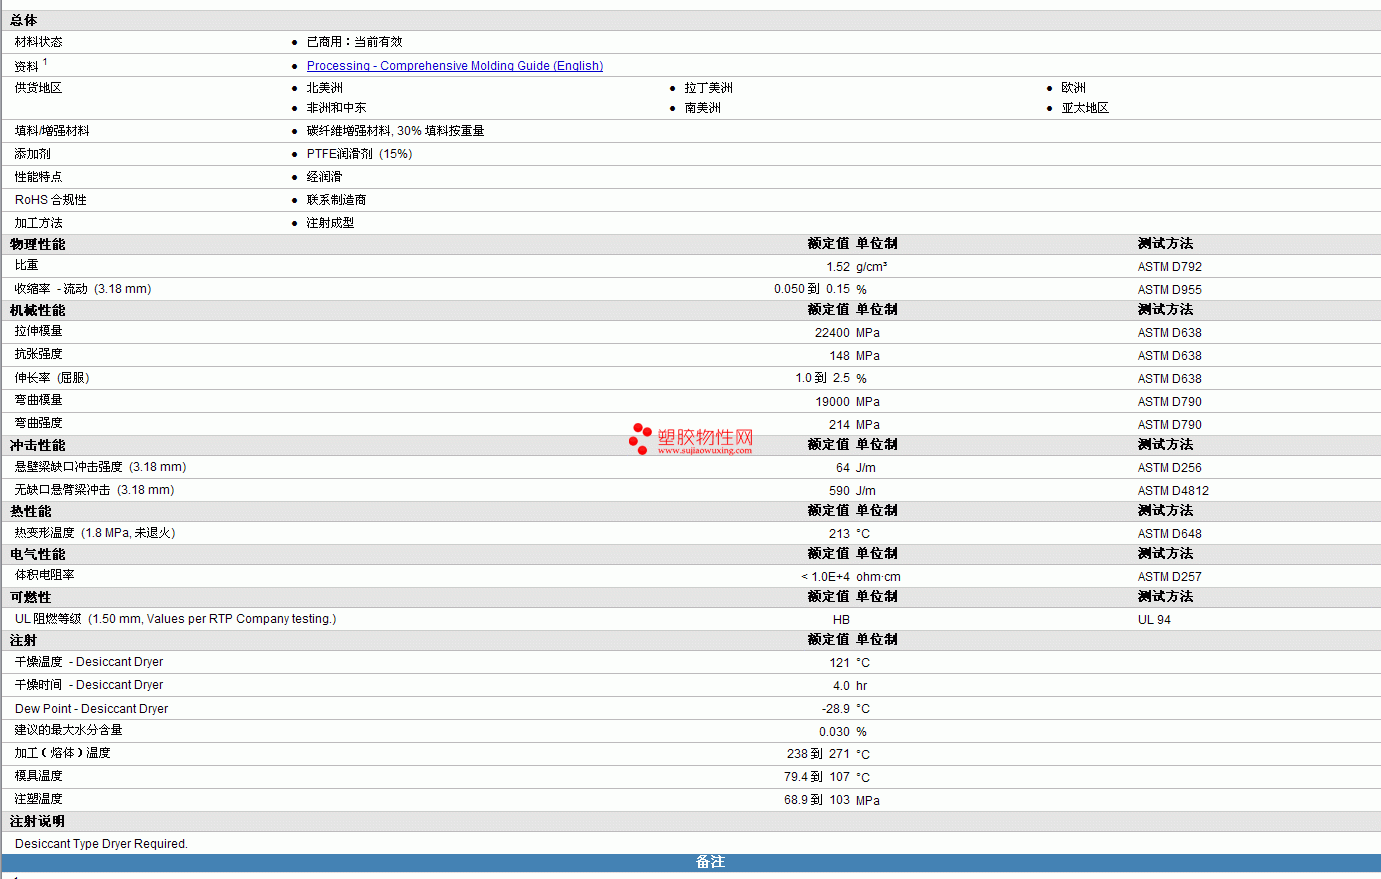Click the 总体 section header
Viewport: 1381px width, 879px height.
click(24, 20)
